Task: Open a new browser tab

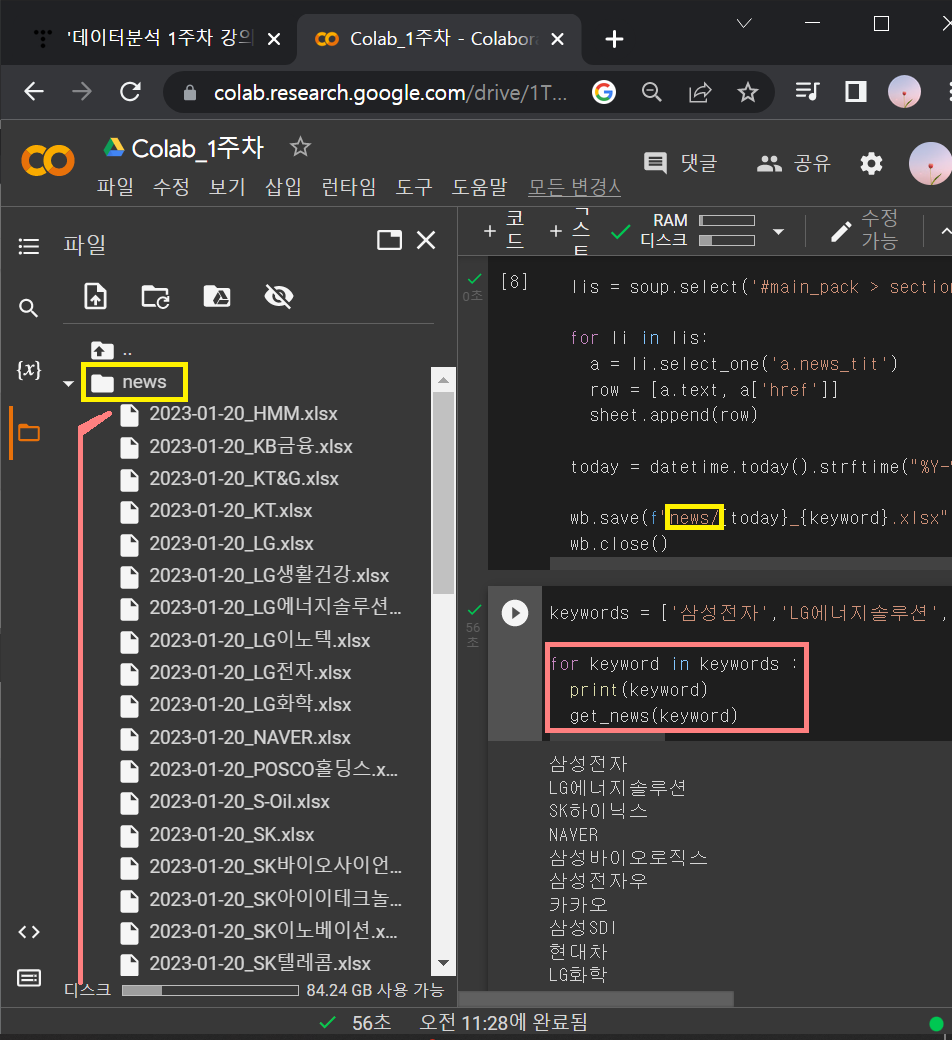Action: tap(614, 39)
